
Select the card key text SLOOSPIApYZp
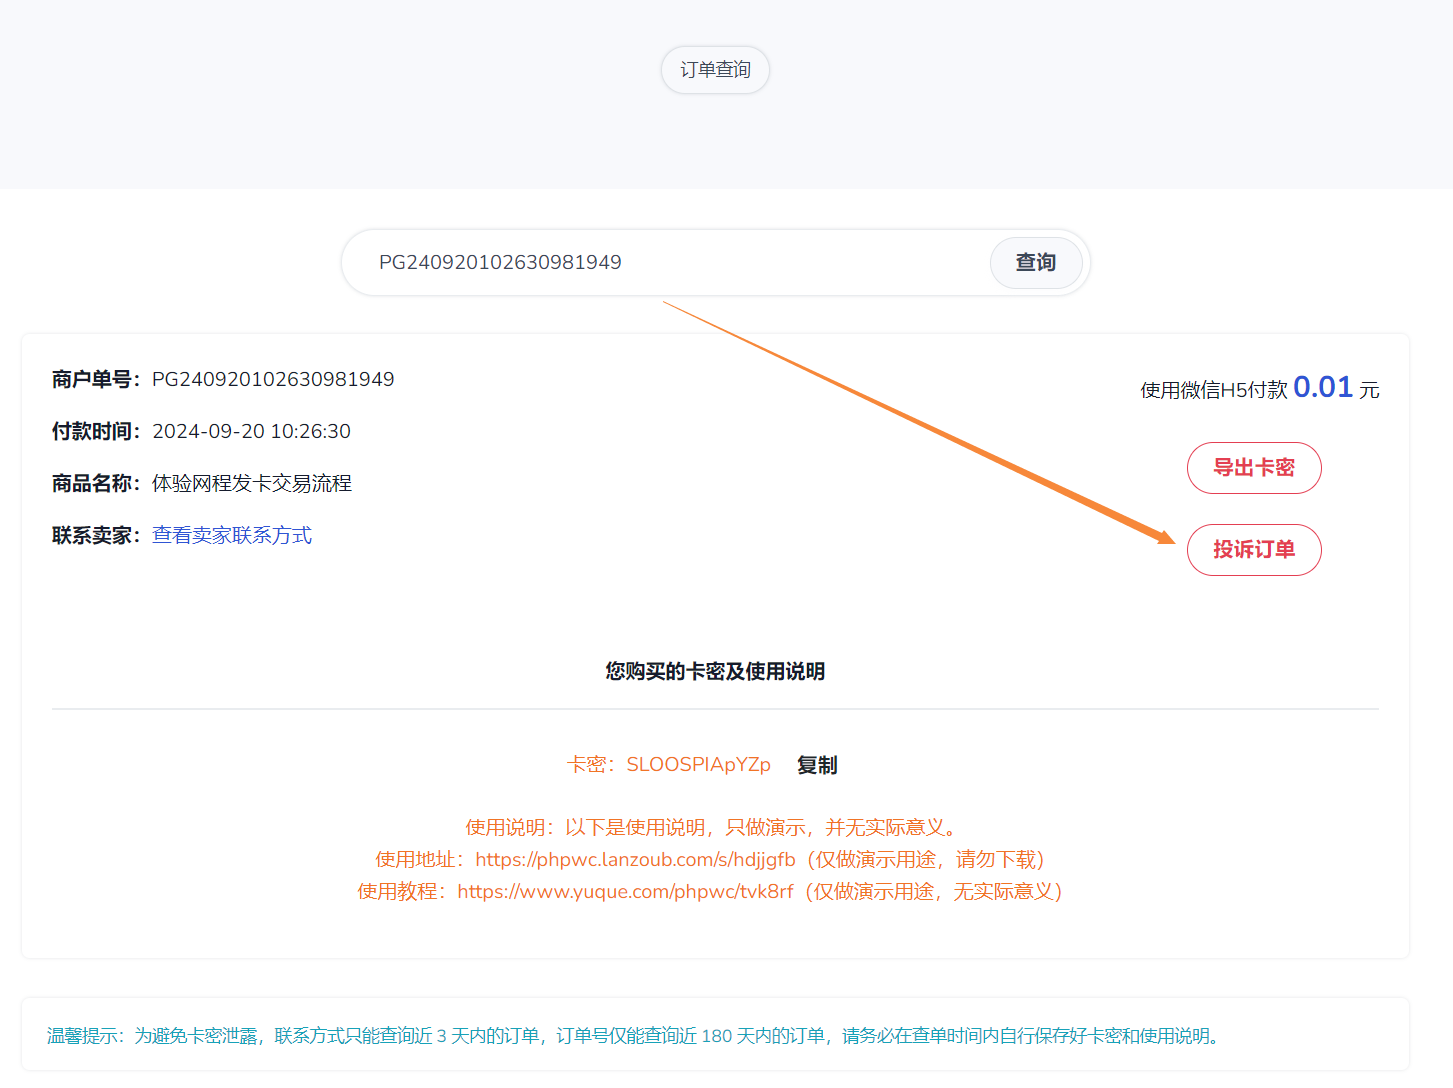point(698,765)
